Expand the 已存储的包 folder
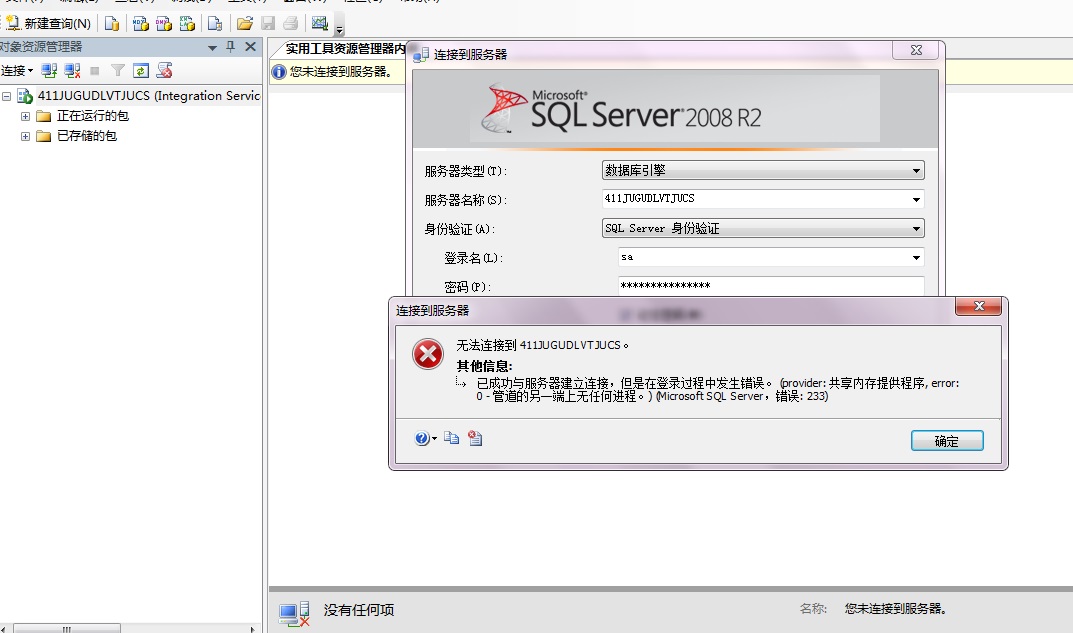The height and width of the screenshot is (633, 1073). (25, 136)
